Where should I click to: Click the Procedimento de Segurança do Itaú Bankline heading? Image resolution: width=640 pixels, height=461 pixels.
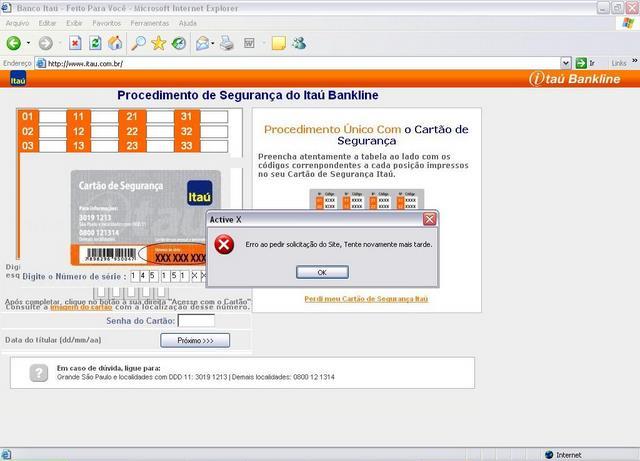248,95
